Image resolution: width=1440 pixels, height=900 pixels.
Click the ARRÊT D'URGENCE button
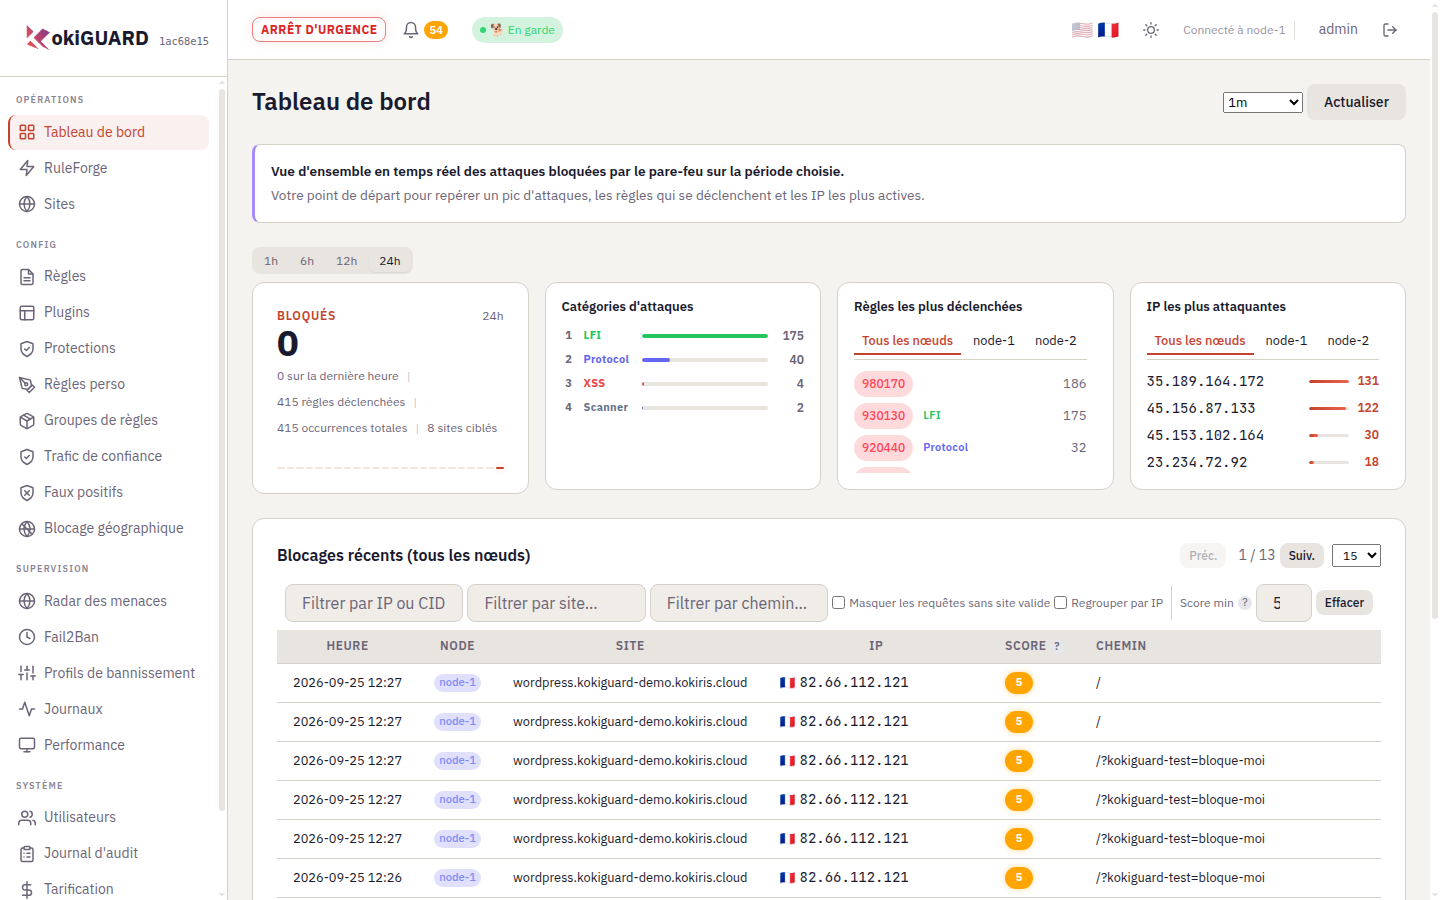coord(319,30)
